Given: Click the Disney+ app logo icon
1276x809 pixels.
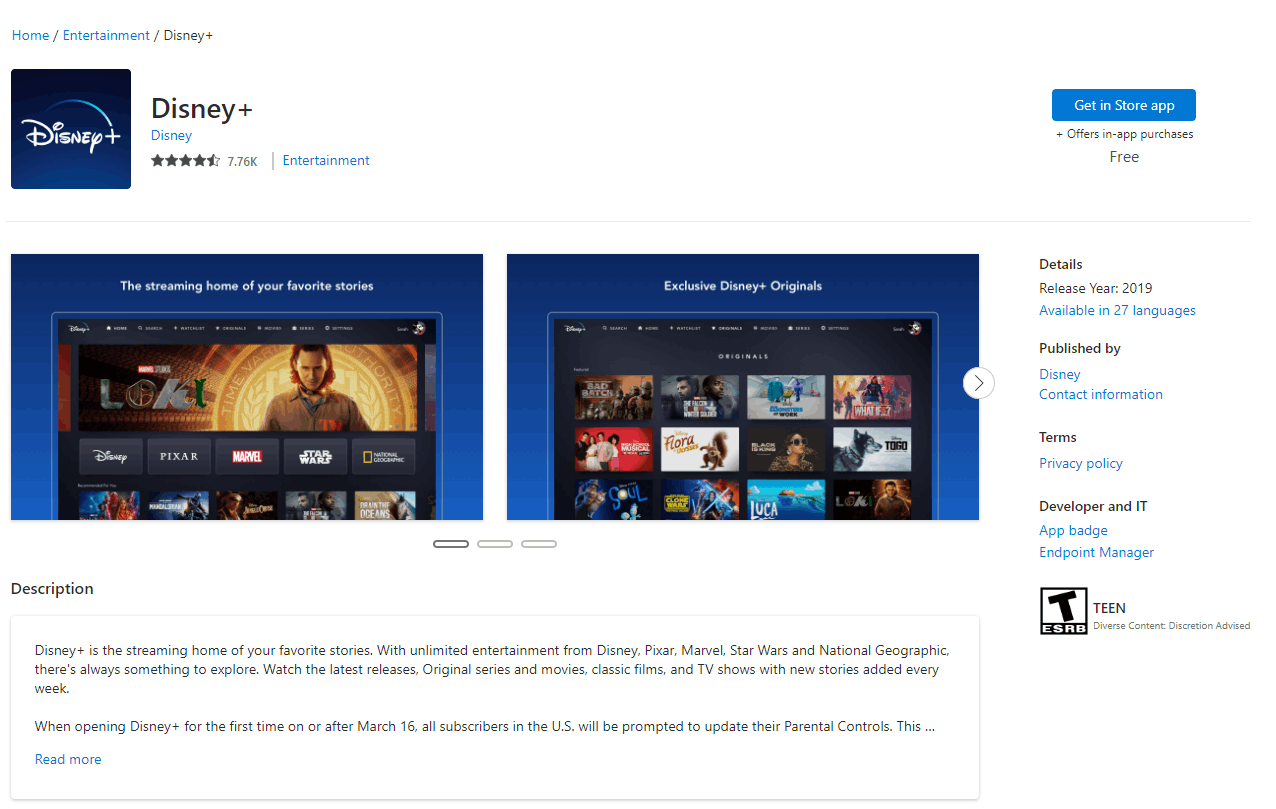Looking at the screenshot, I should (x=70, y=128).
